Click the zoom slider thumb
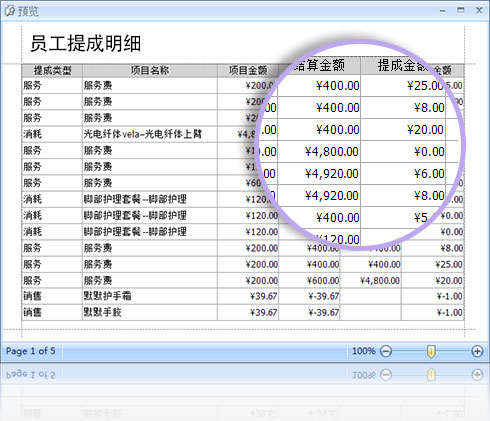This screenshot has width=490, height=421. coord(431,351)
